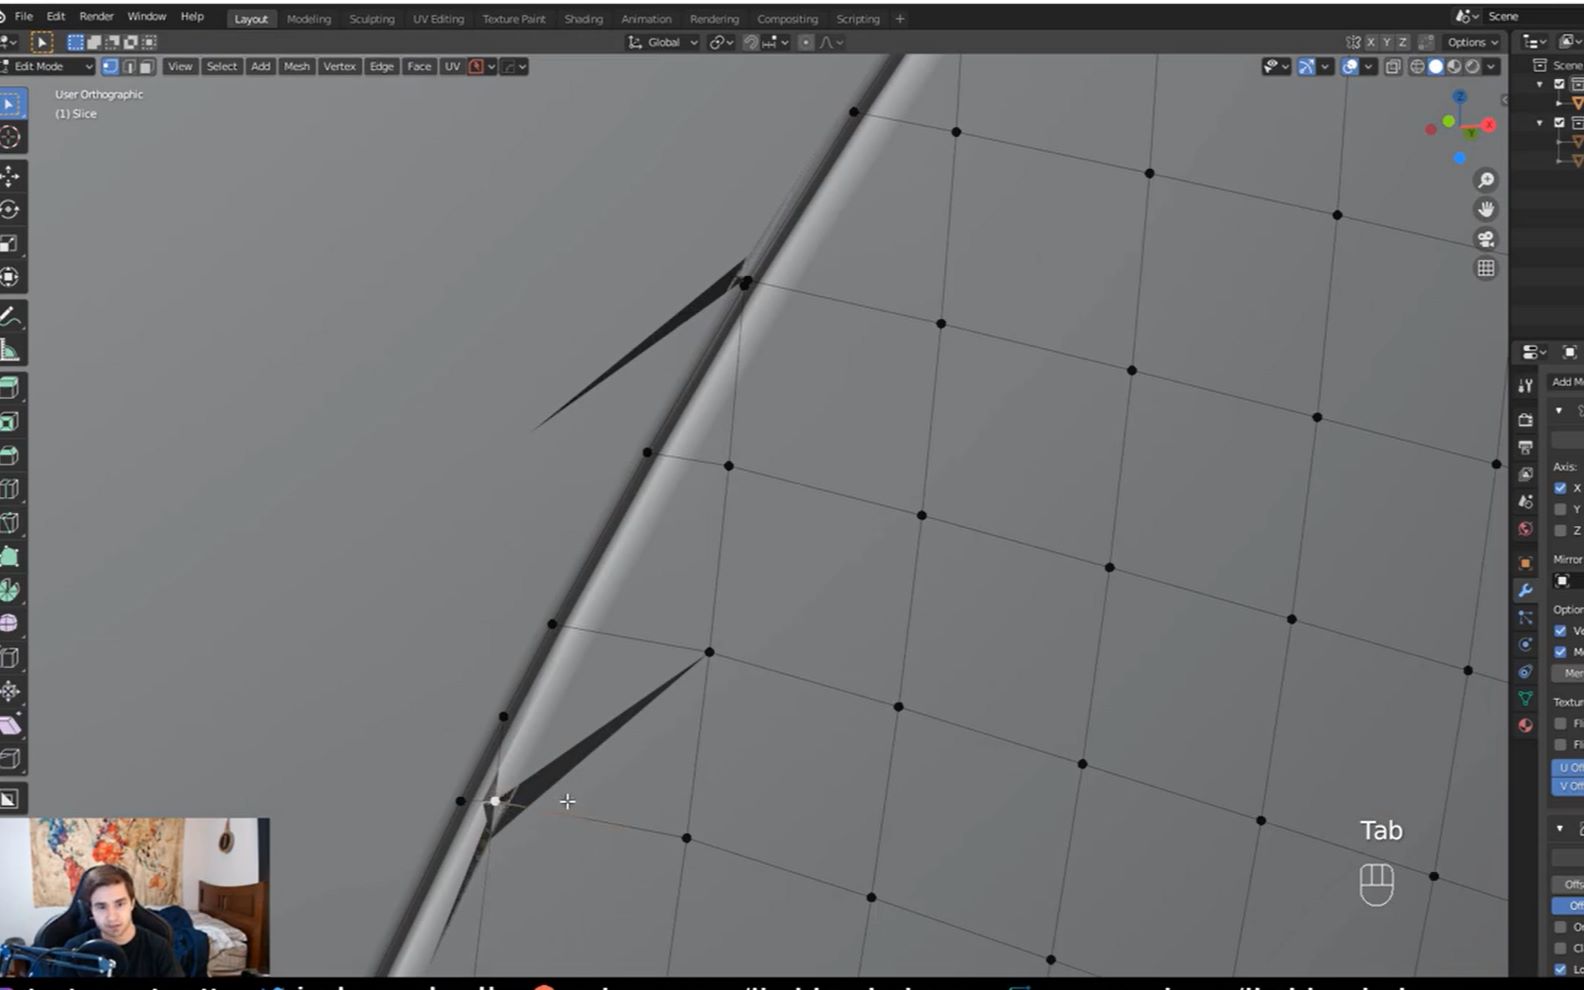Expand the gizmo options dropdown
The image size is (1584, 990).
1325,67
